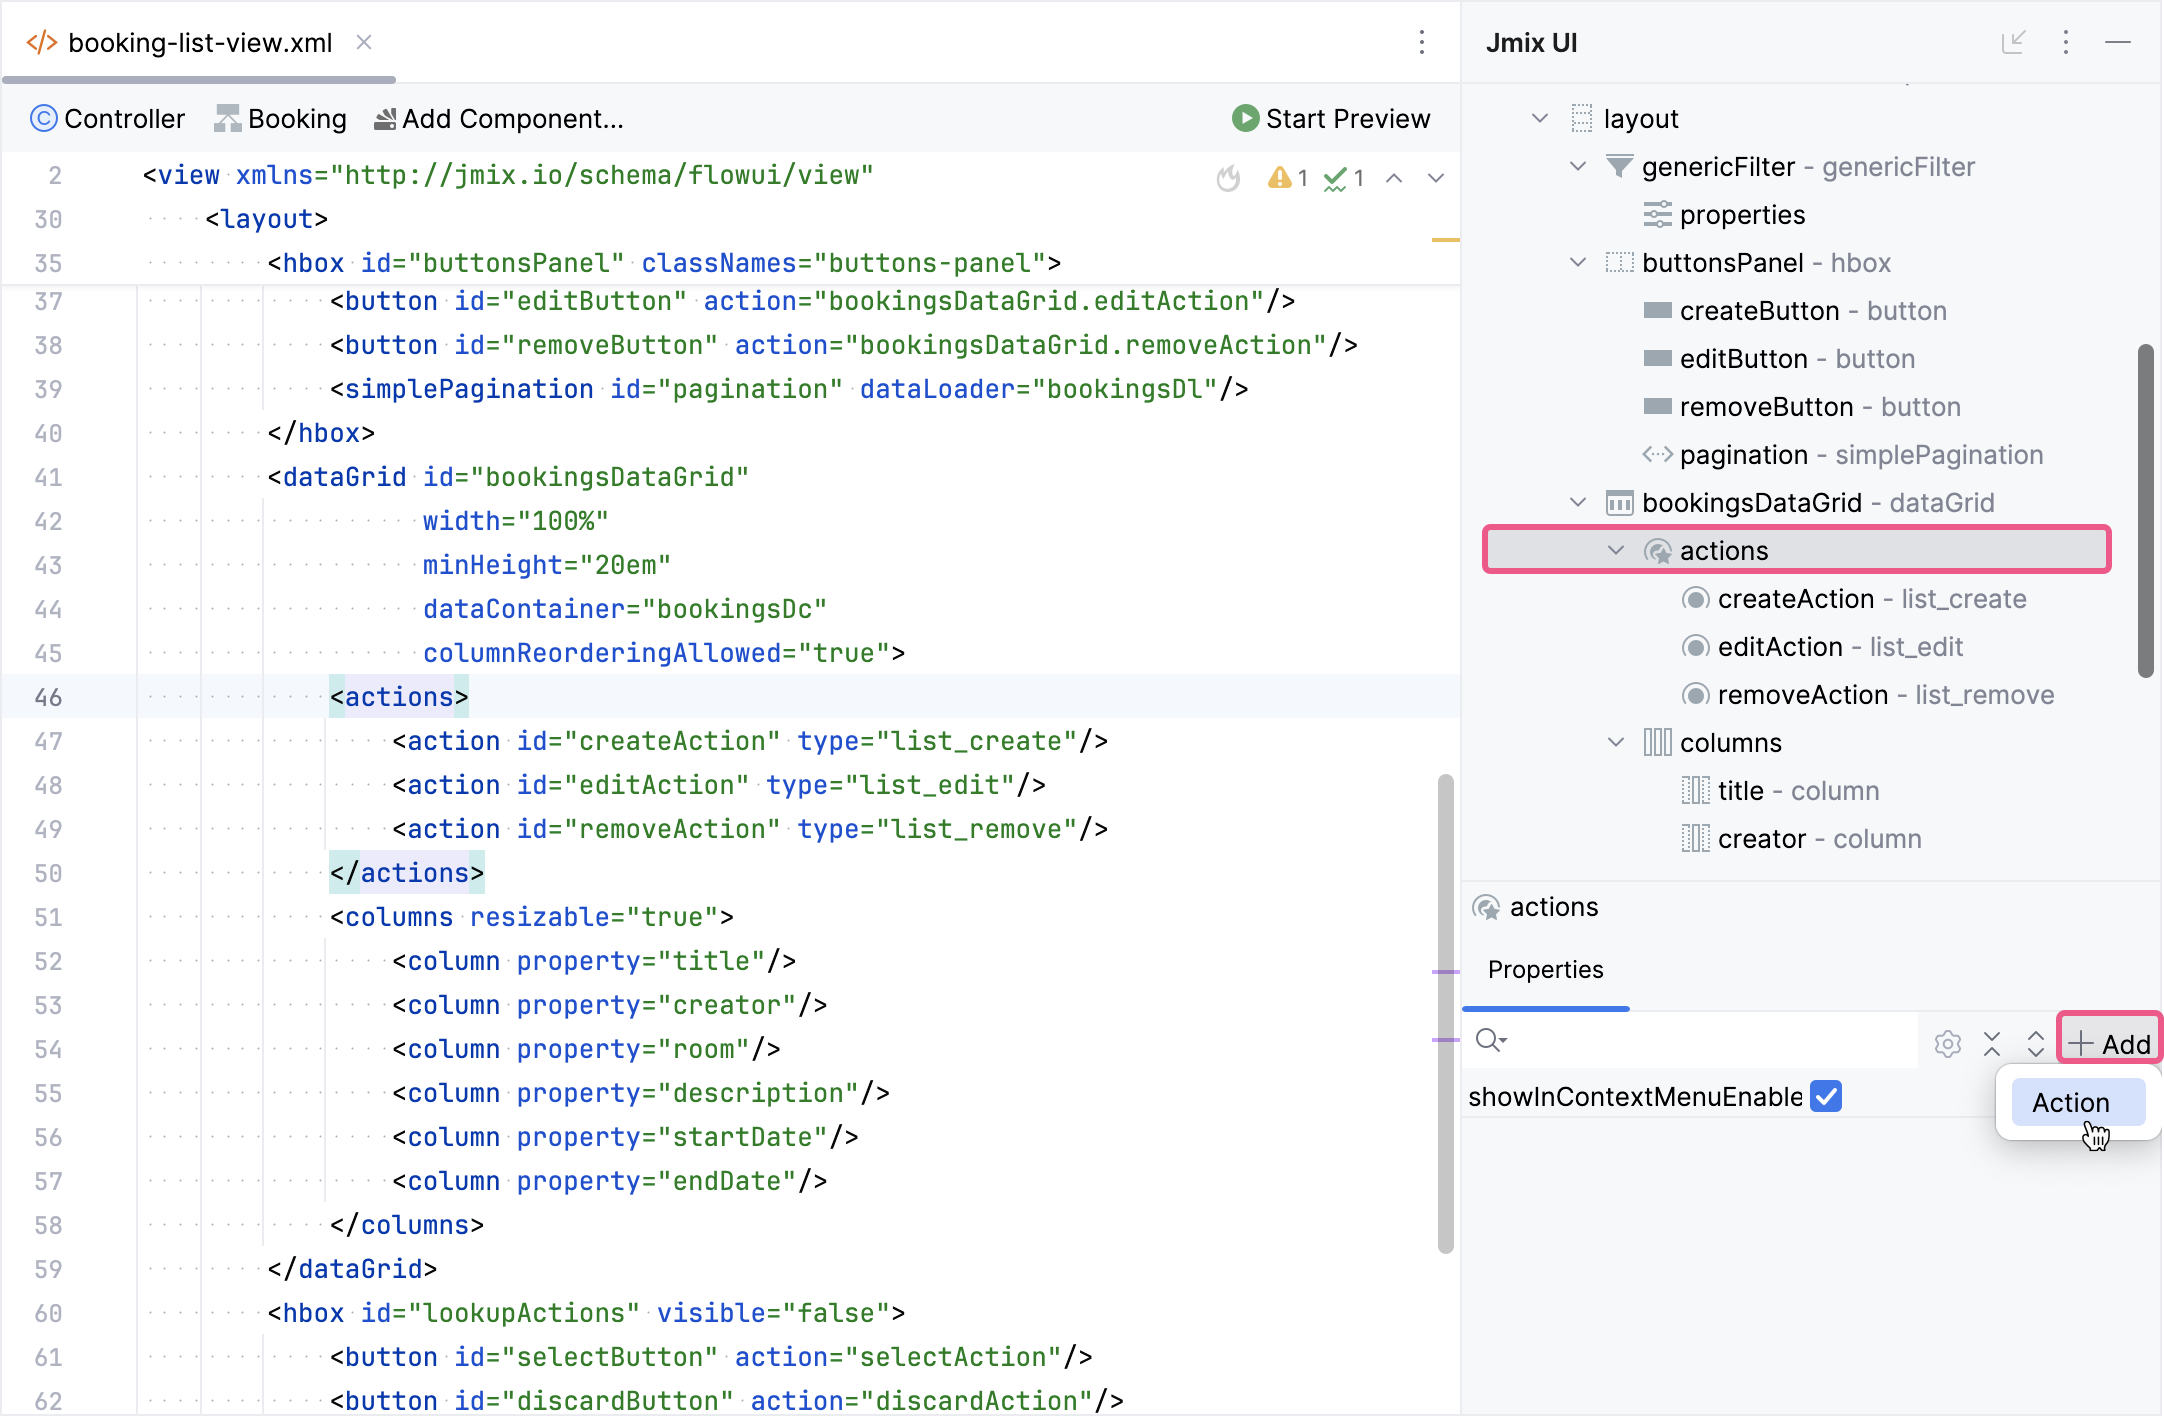
Task: Collapse the columns tree node
Action: tap(1616, 743)
